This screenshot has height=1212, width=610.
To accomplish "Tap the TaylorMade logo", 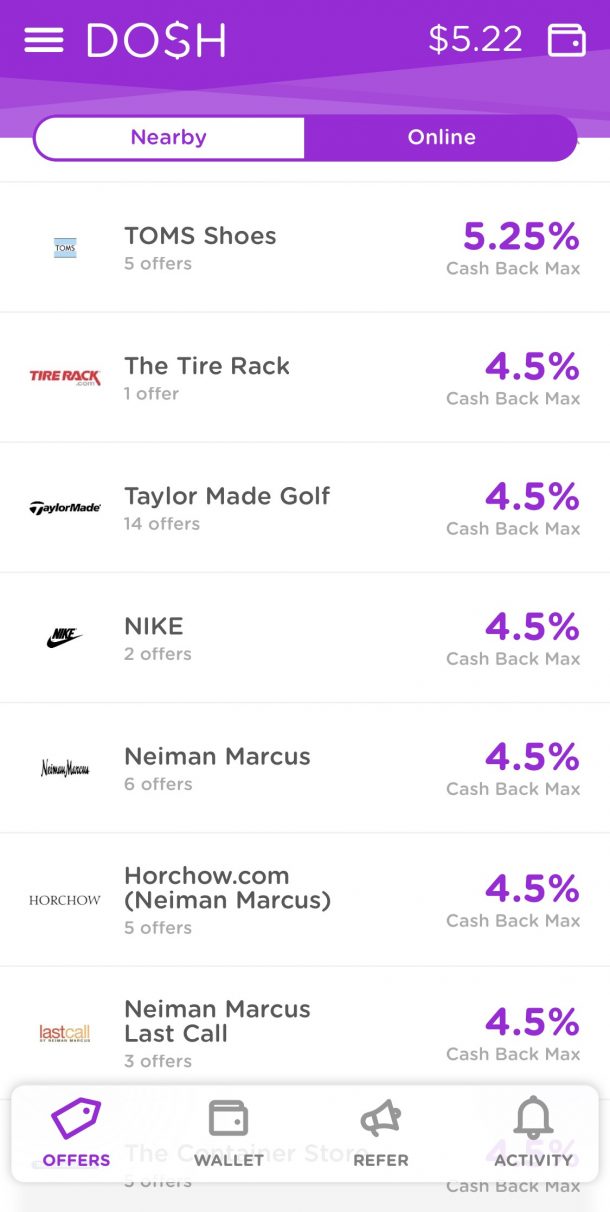I will 65,508.
